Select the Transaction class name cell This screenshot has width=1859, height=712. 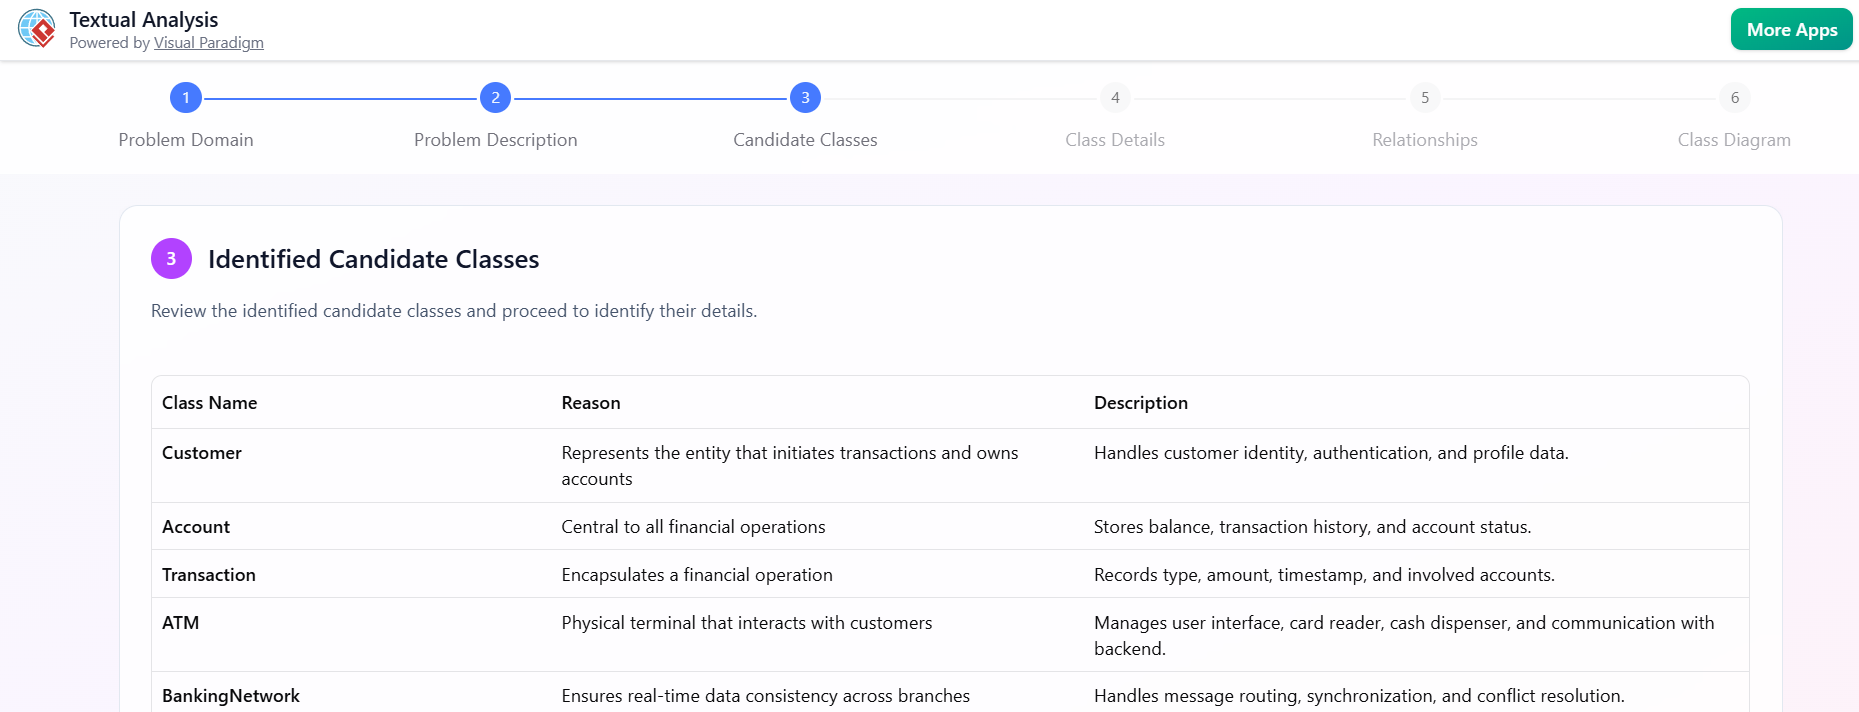(209, 575)
